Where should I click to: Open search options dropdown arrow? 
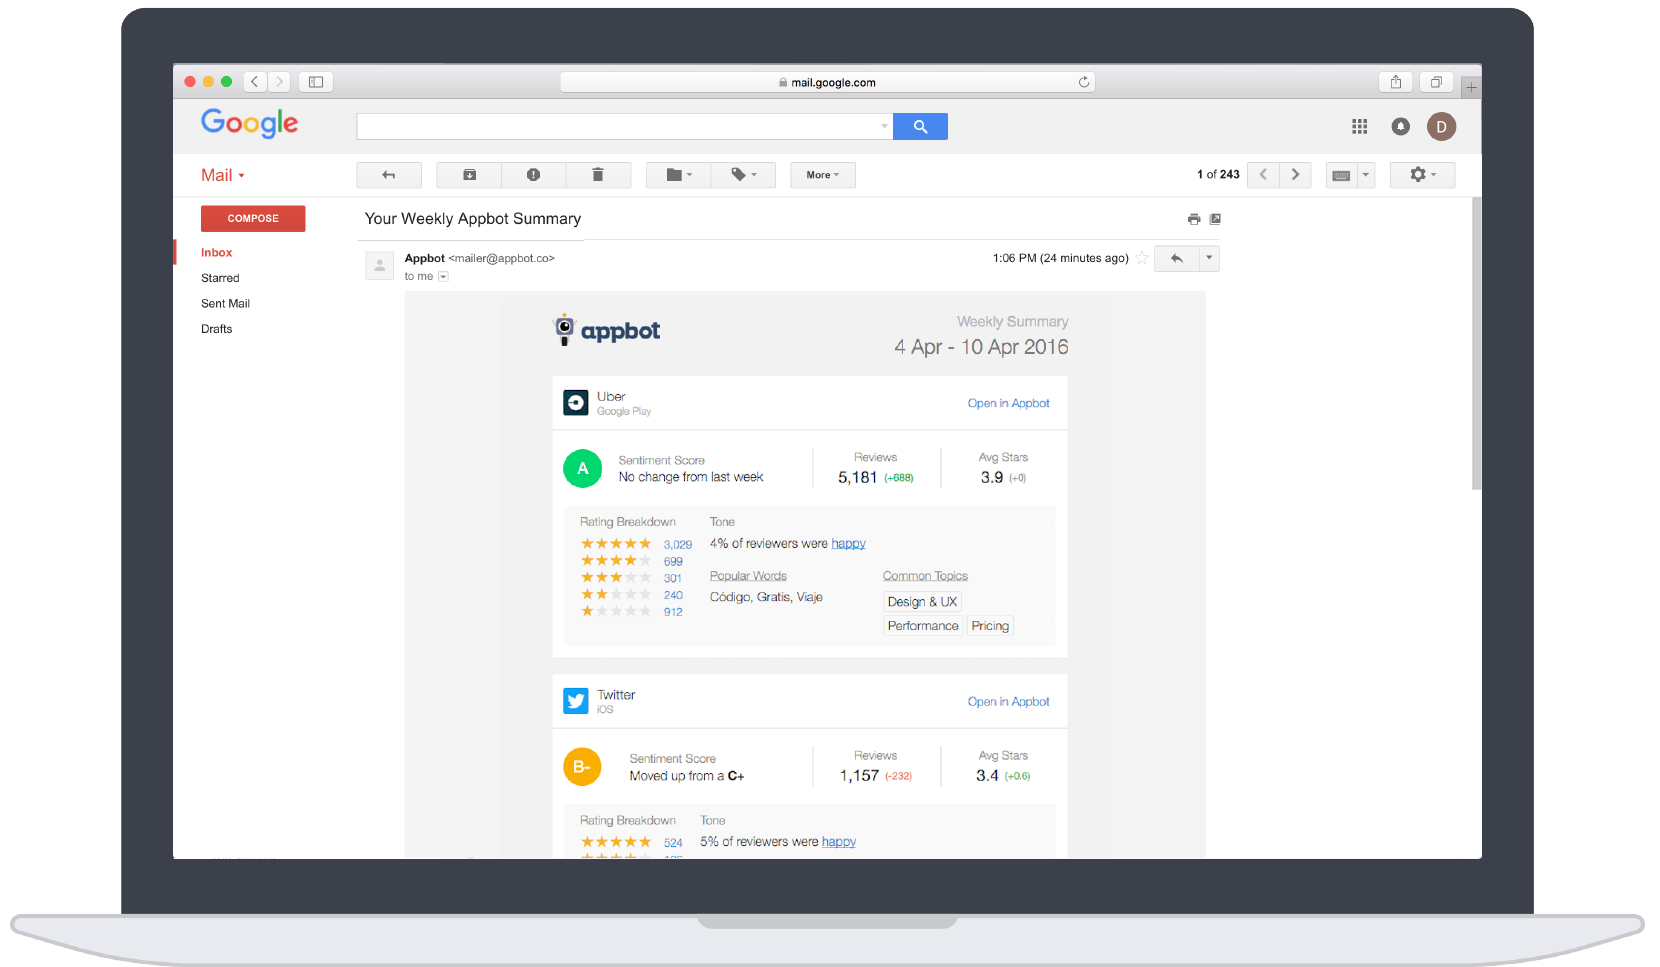tap(884, 126)
